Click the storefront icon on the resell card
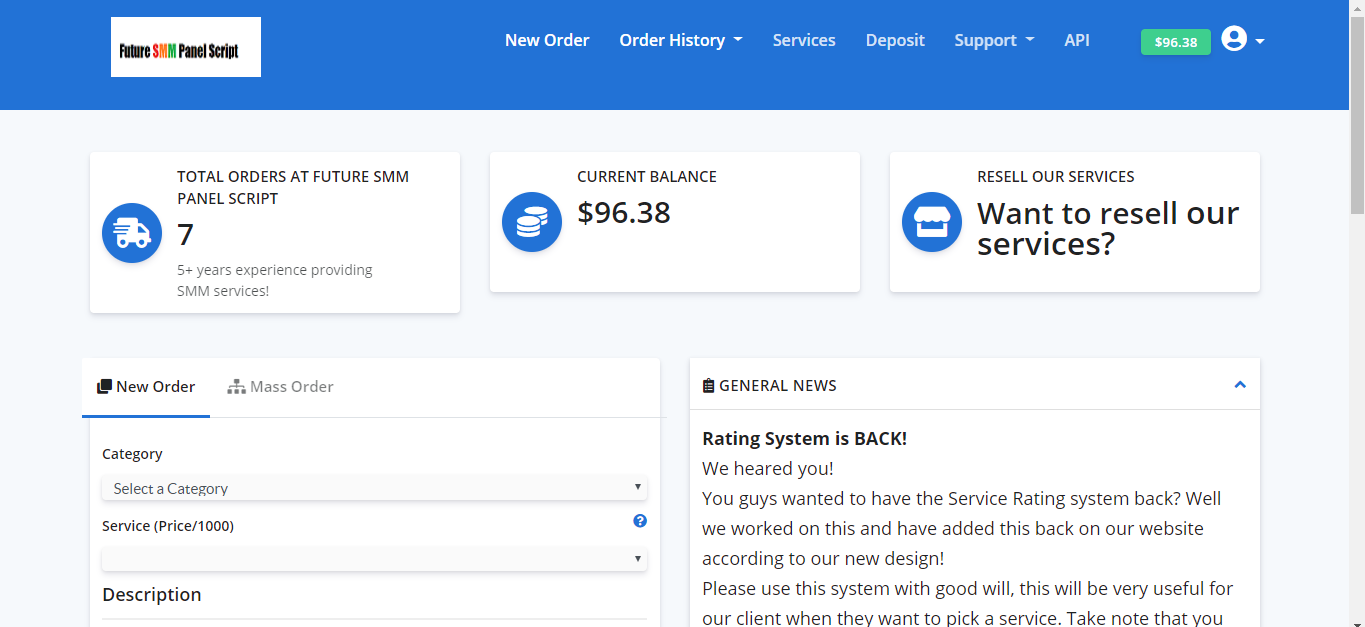 point(931,222)
